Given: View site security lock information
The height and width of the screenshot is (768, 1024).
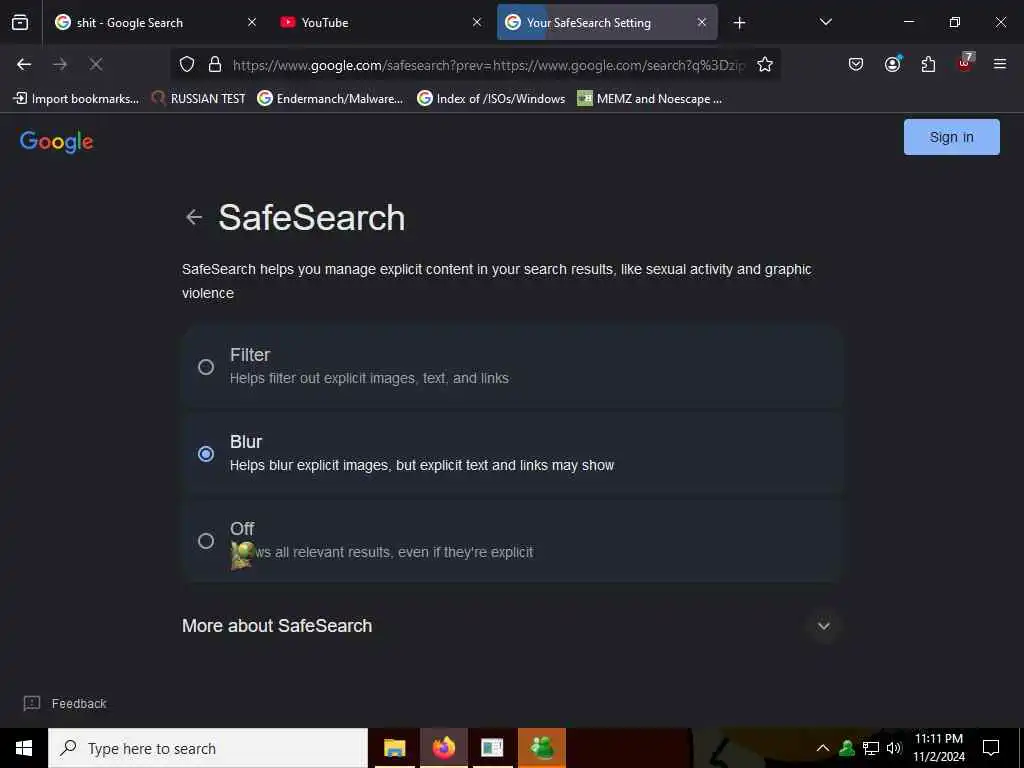Looking at the screenshot, I should coord(215,64).
